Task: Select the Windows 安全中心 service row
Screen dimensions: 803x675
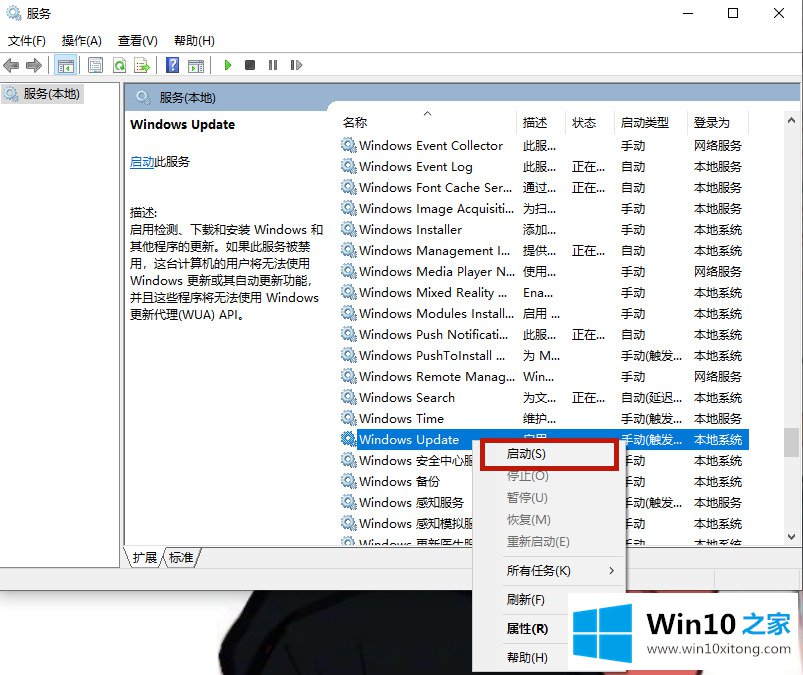Action: pyautogui.click(x=415, y=460)
